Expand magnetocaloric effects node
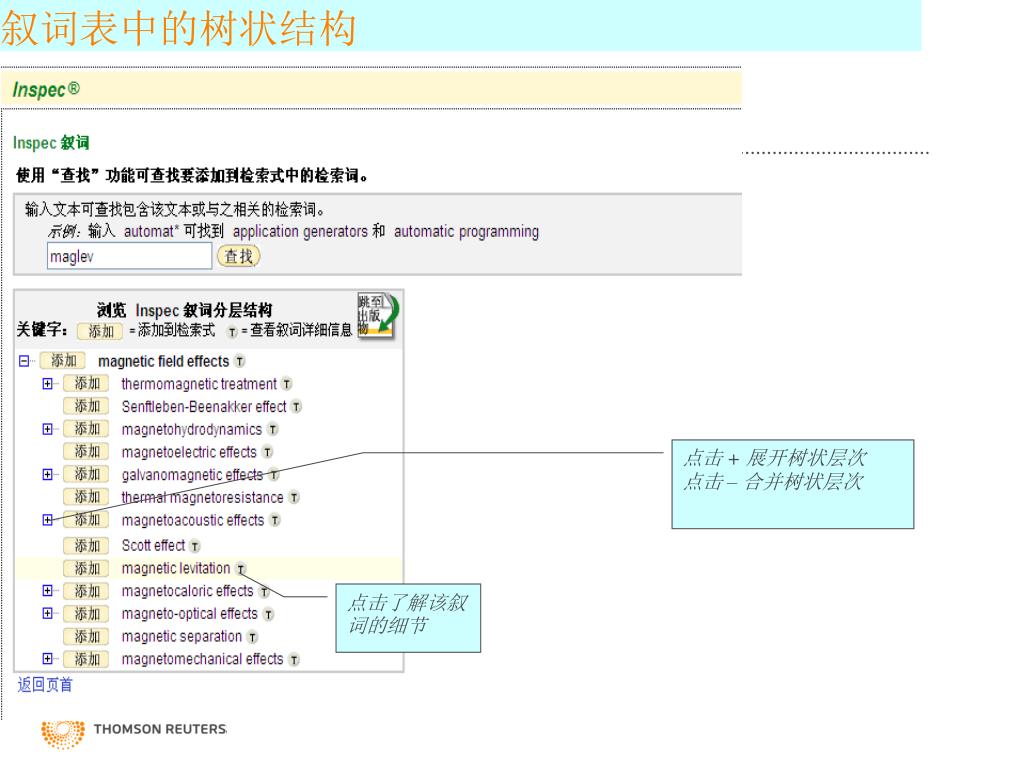Viewport: 1024px width, 768px height. 47,590
